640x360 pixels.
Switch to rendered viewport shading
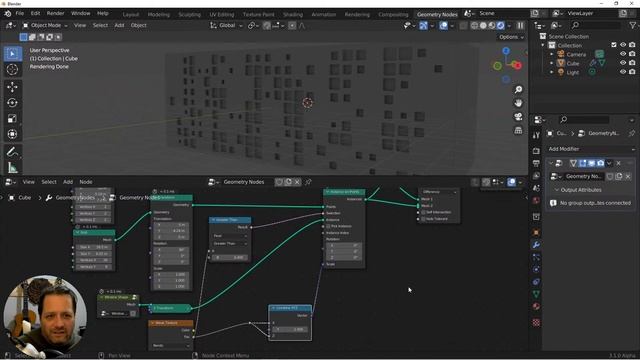click(x=501, y=25)
